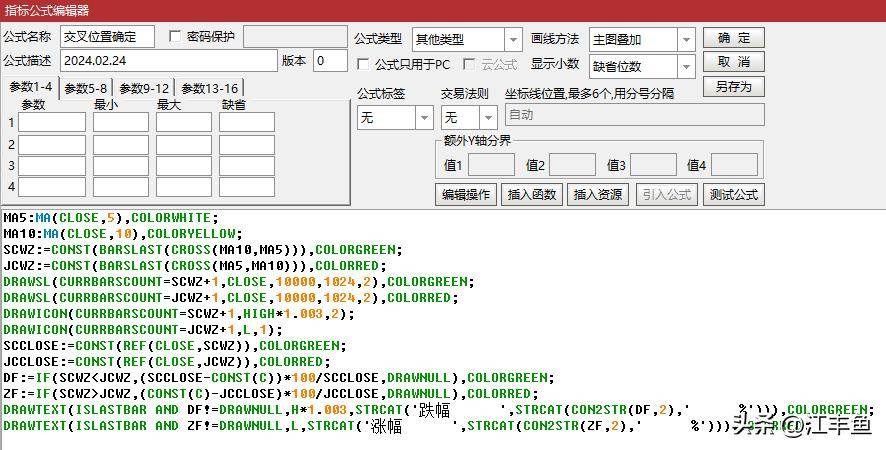
Task: Click the 值3 input field
Action: [653, 165]
